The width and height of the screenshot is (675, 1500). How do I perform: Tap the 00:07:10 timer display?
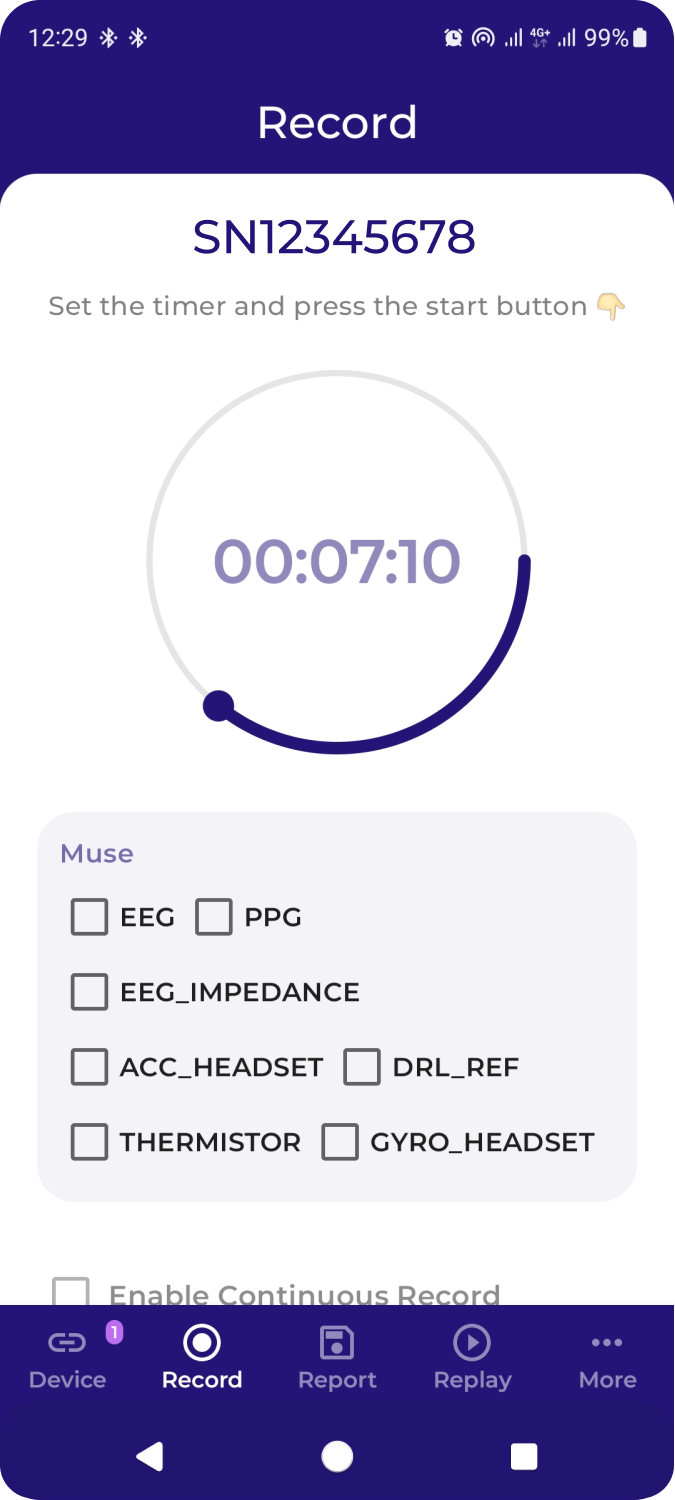pyautogui.click(x=337, y=562)
